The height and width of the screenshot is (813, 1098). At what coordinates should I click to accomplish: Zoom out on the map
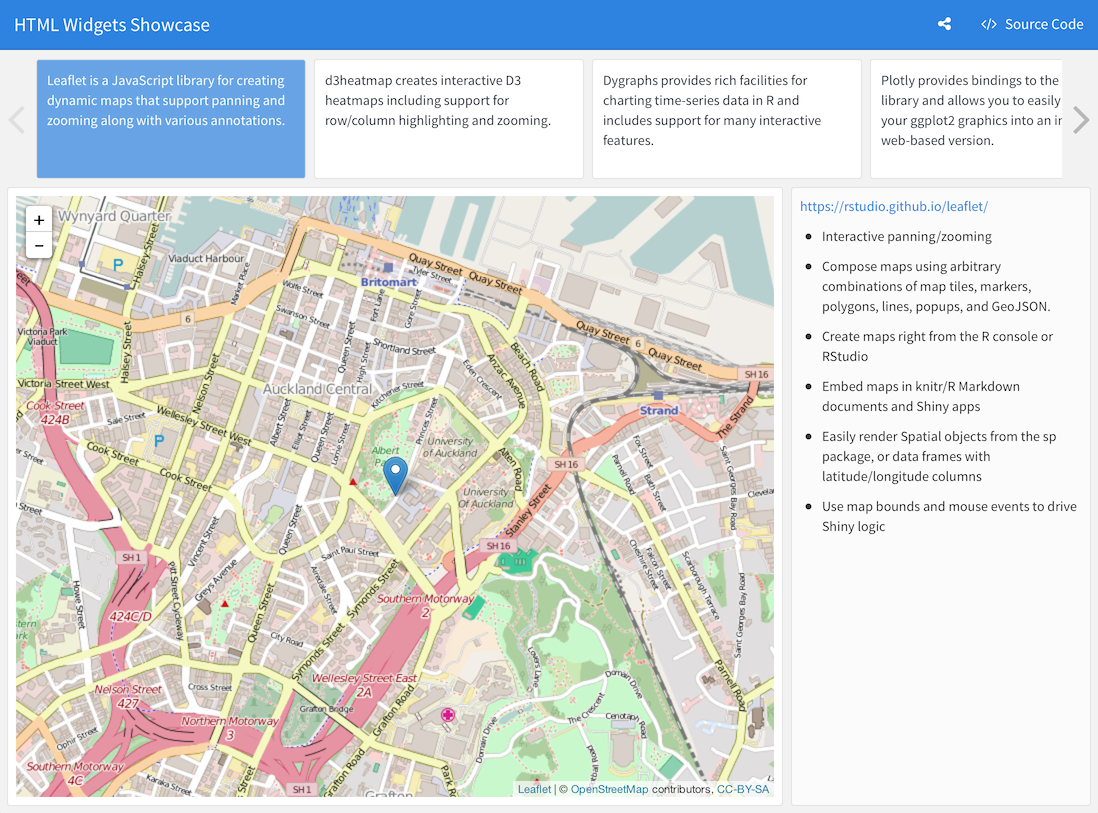(x=39, y=245)
